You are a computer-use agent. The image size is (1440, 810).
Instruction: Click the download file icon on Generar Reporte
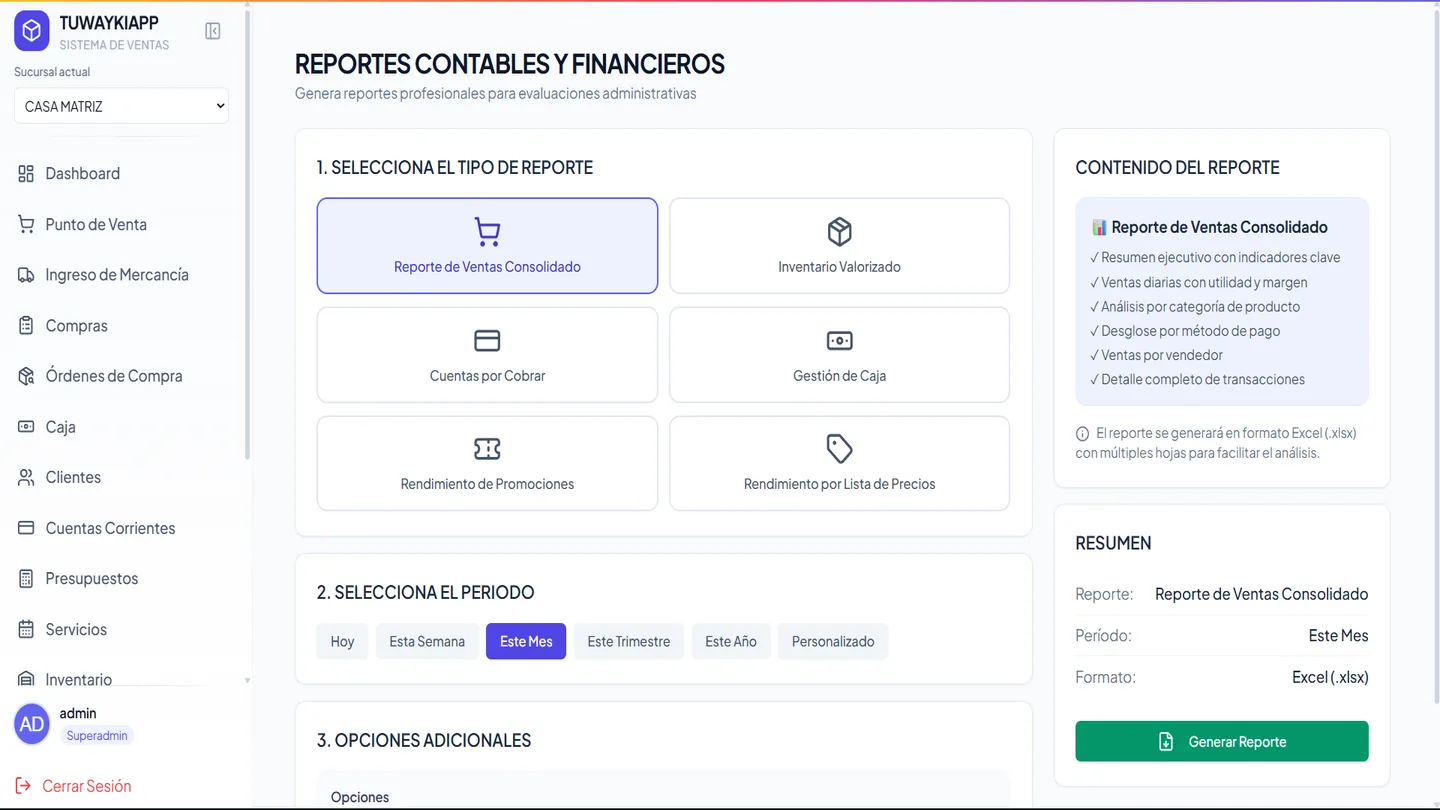[x=1166, y=742]
